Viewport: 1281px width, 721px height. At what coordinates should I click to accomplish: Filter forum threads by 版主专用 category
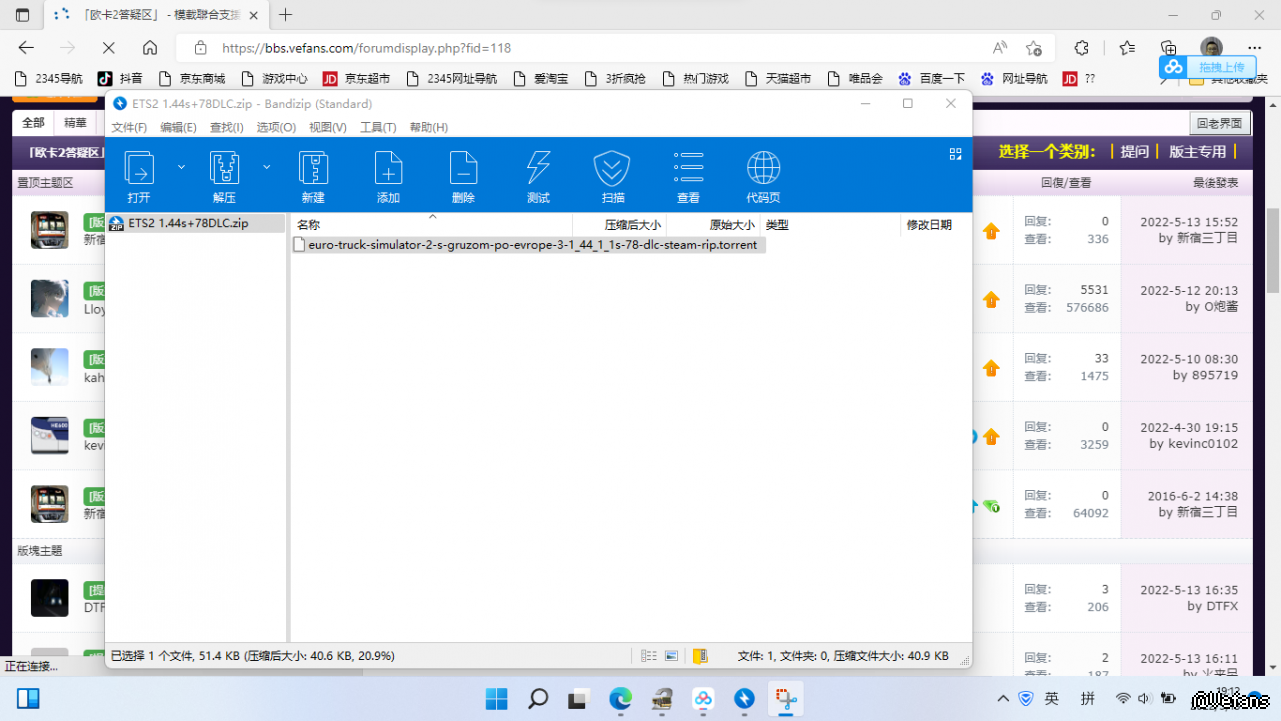pyautogui.click(x=1197, y=152)
